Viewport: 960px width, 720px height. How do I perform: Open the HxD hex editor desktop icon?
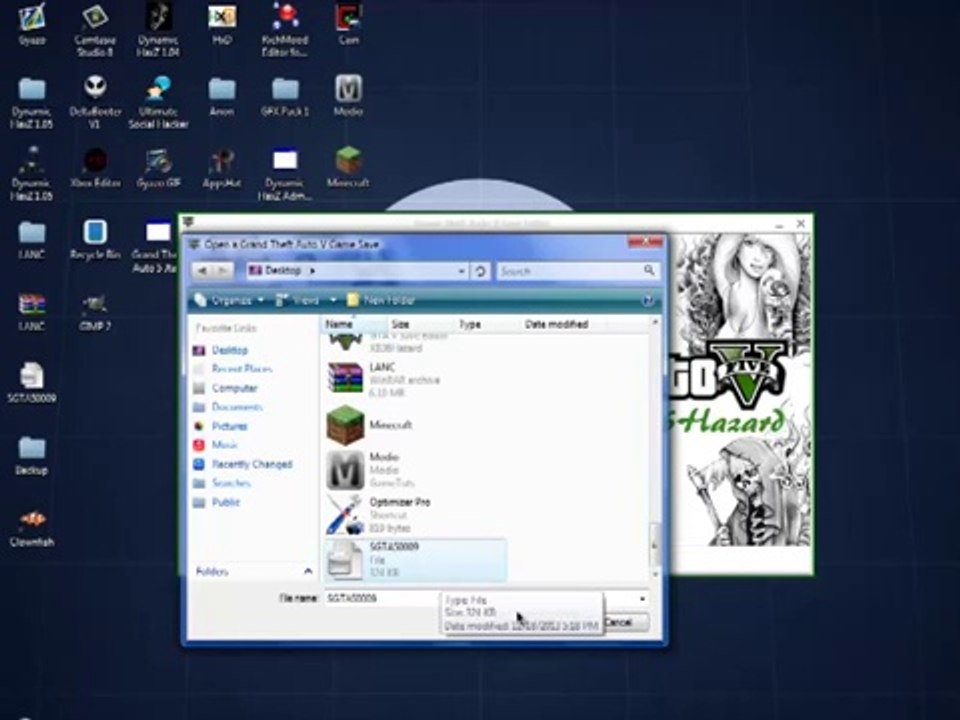tap(222, 24)
